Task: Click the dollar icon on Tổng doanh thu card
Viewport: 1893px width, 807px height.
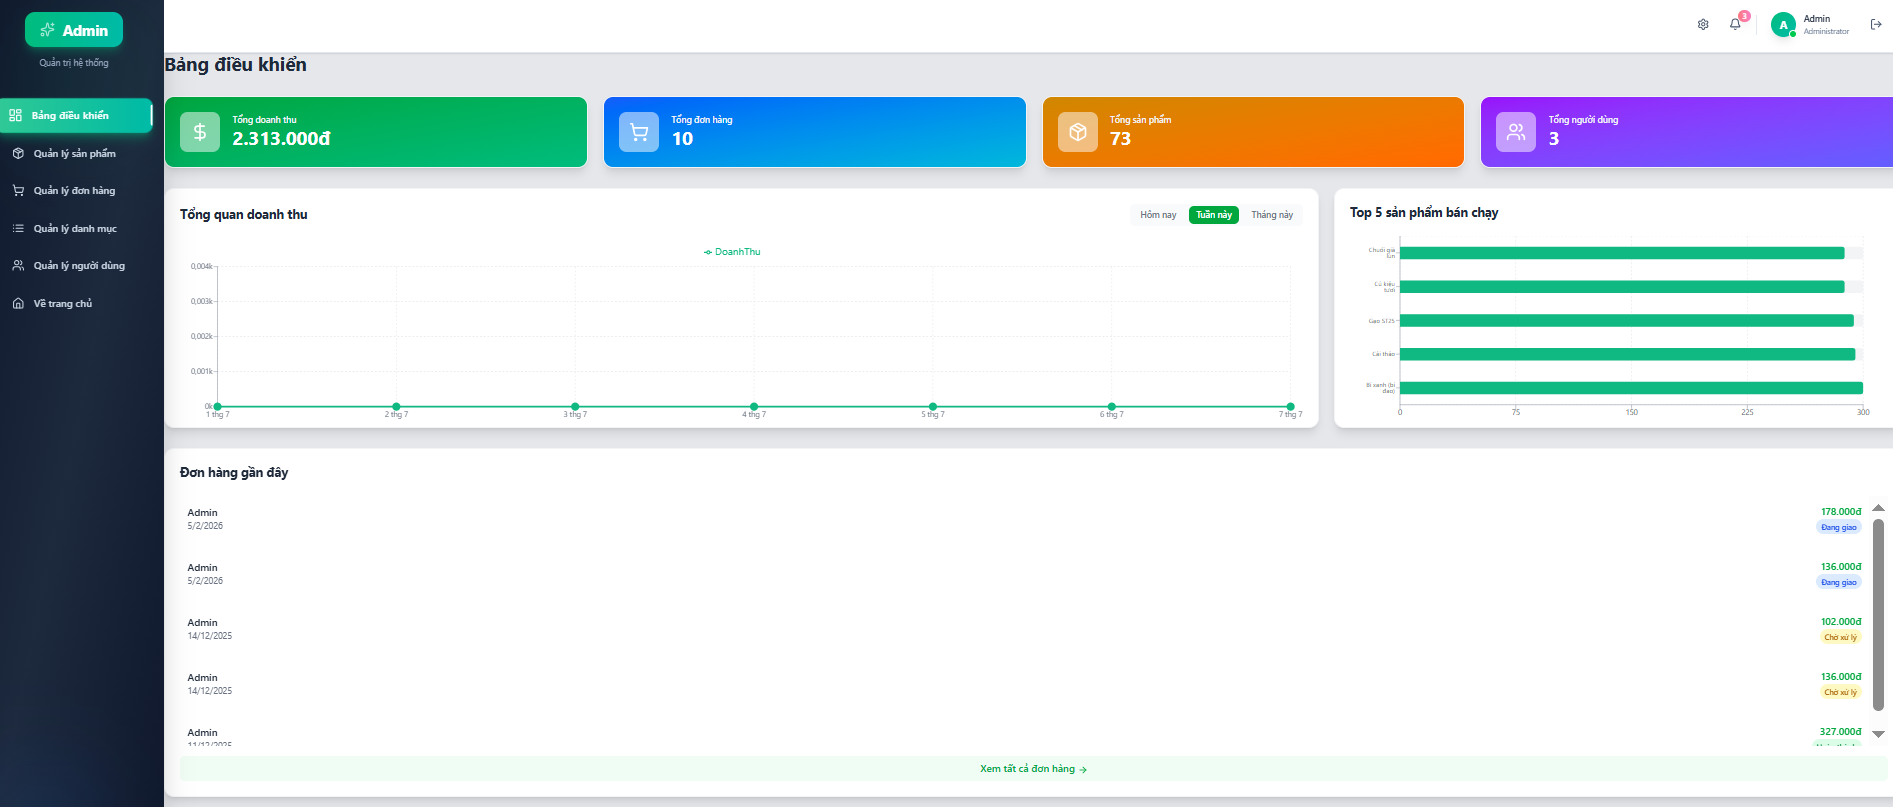Action: coord(200,132)
